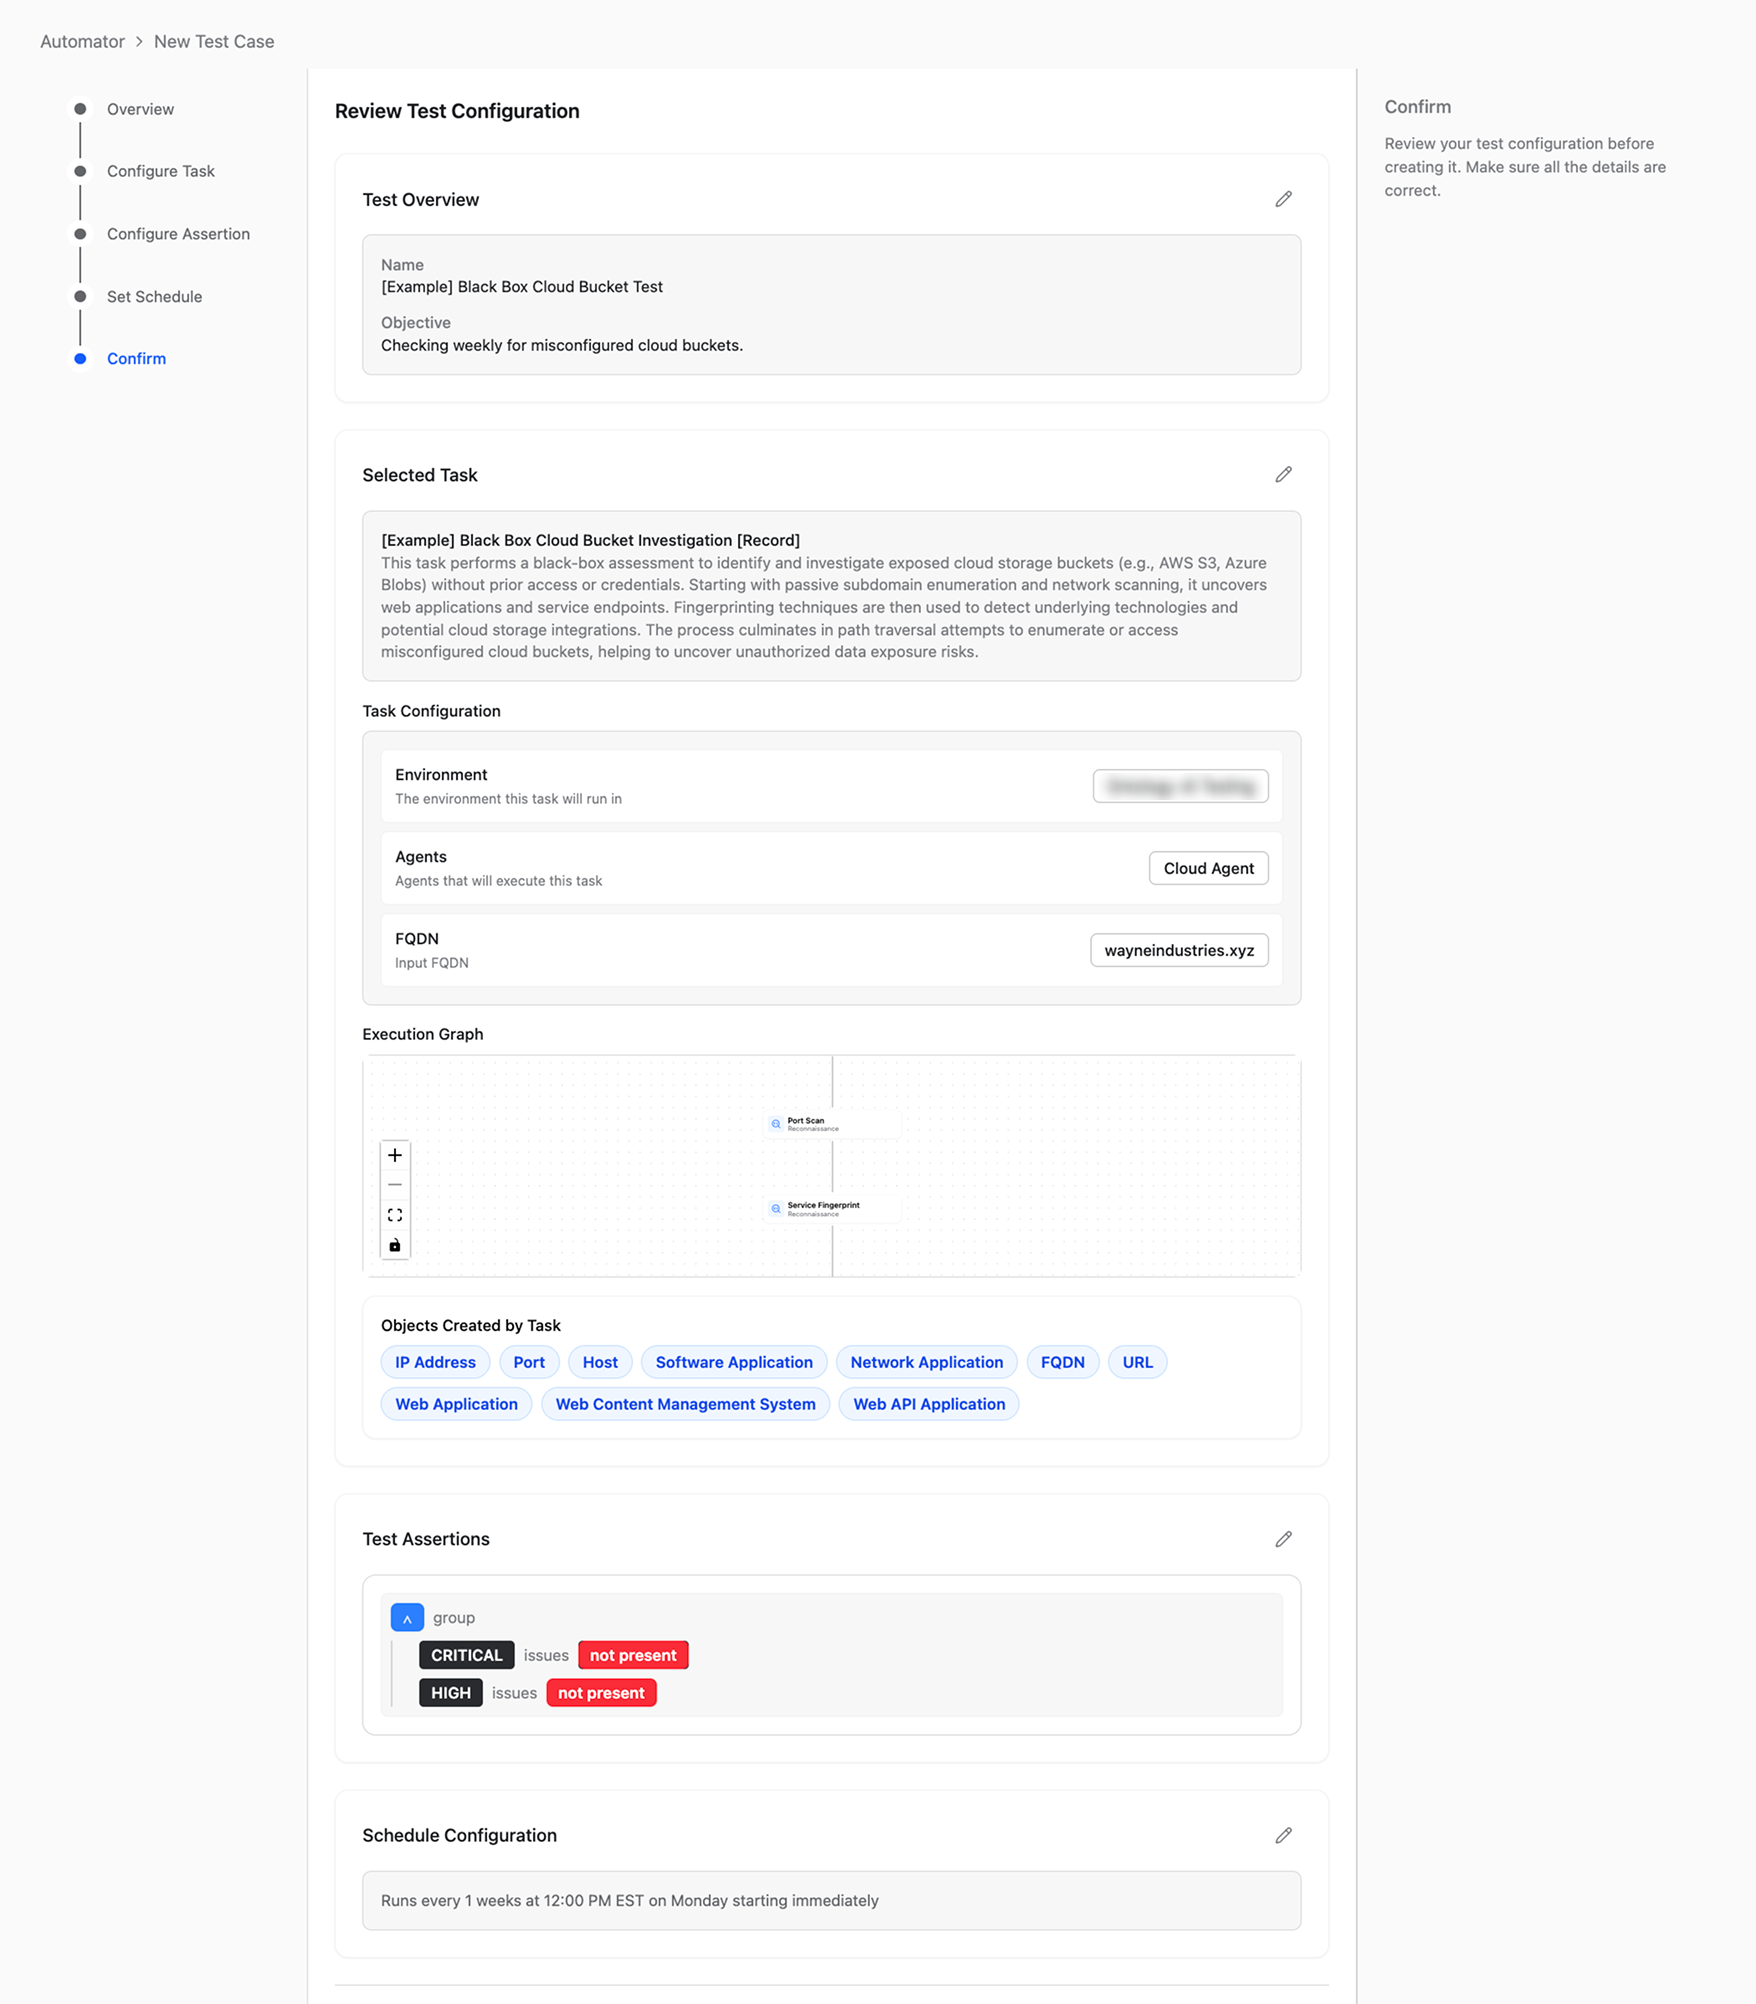
Task: Click the selected task title
Action: [590, 540]
